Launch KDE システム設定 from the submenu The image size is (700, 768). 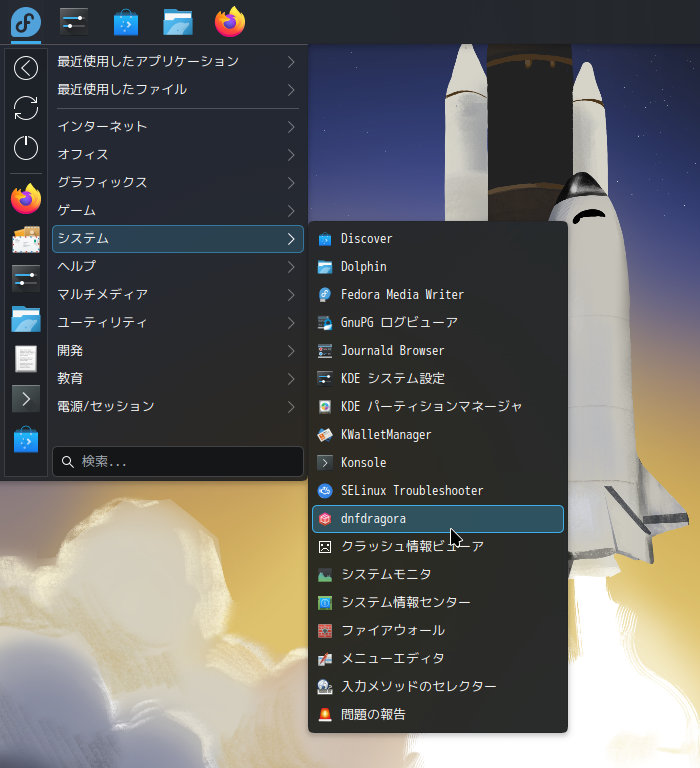(x=438, y=379)
